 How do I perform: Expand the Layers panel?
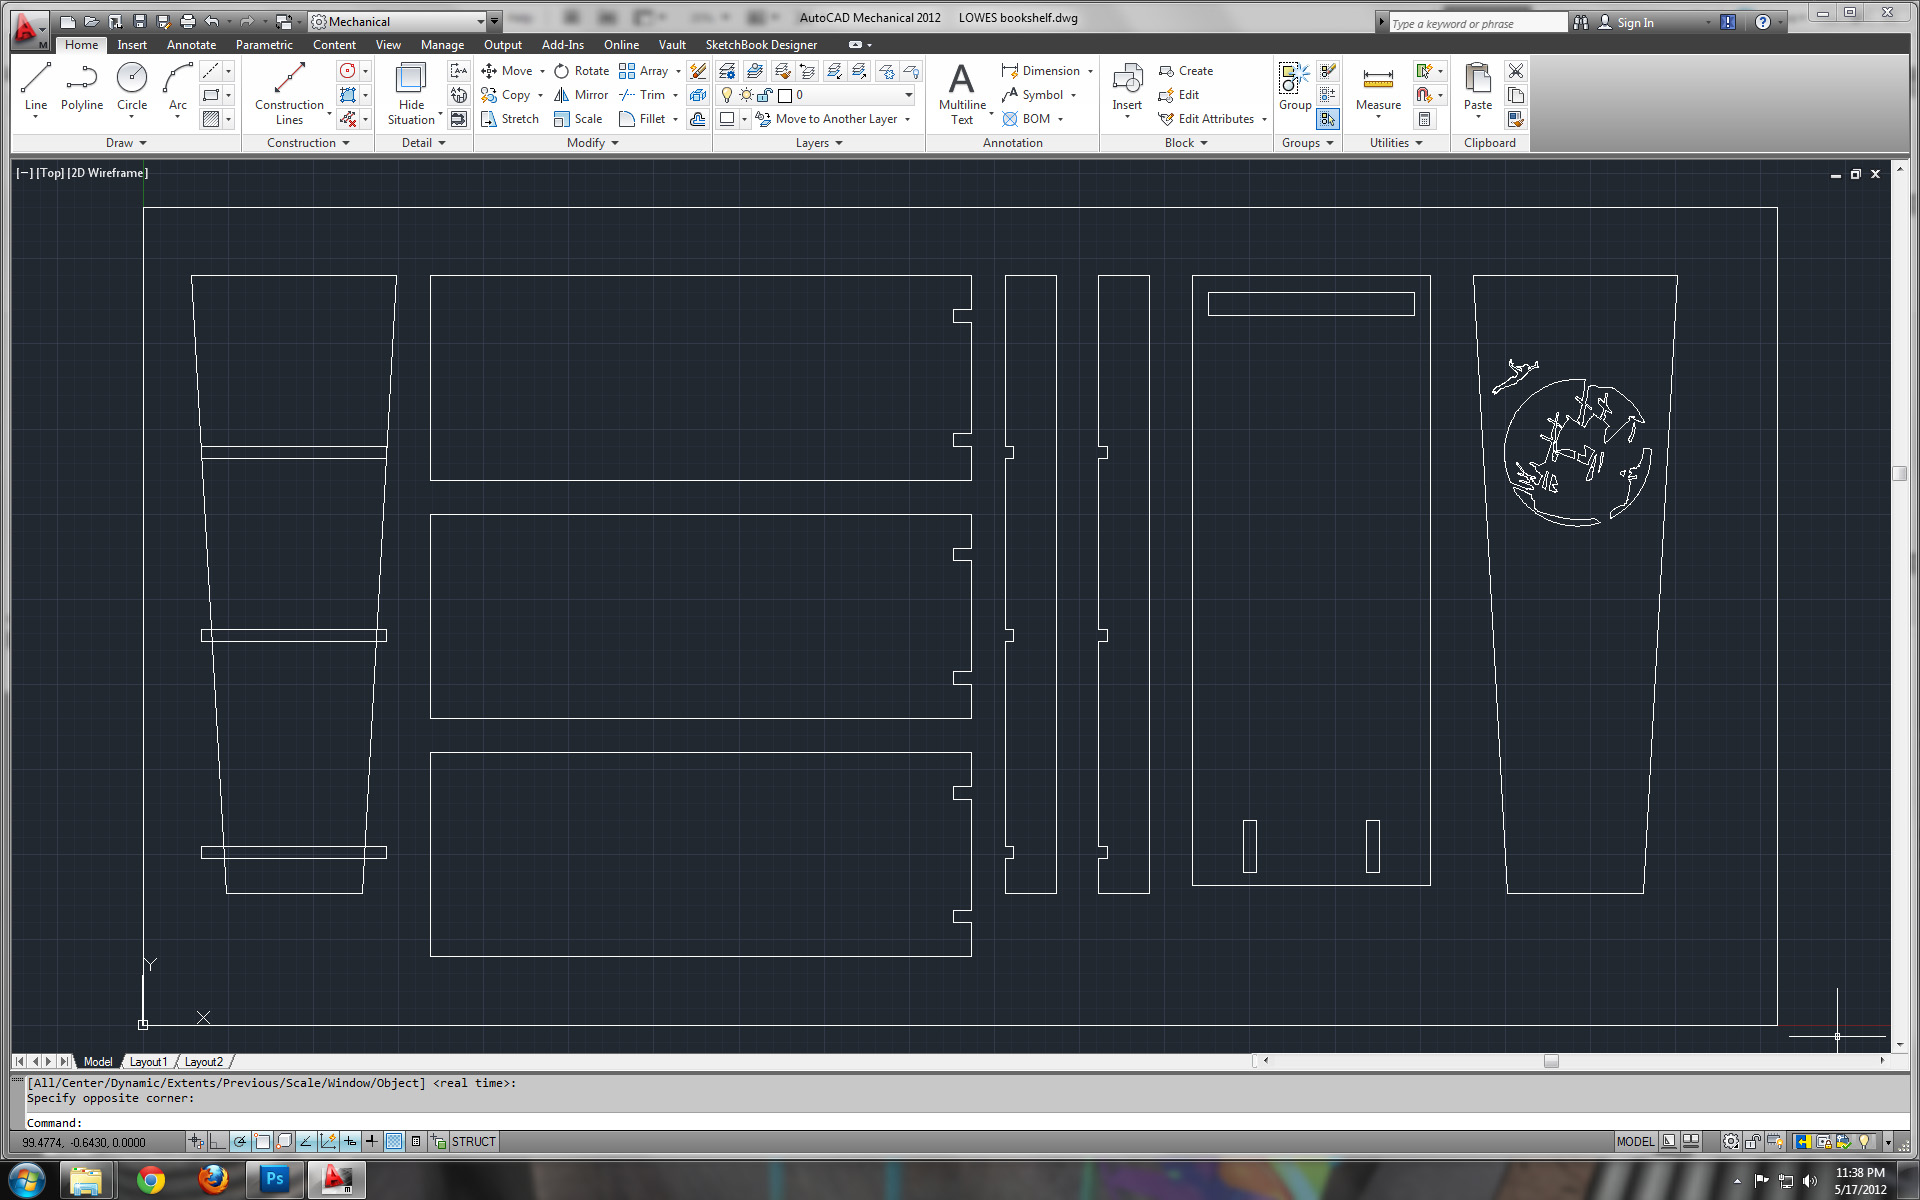click(819, 143)
